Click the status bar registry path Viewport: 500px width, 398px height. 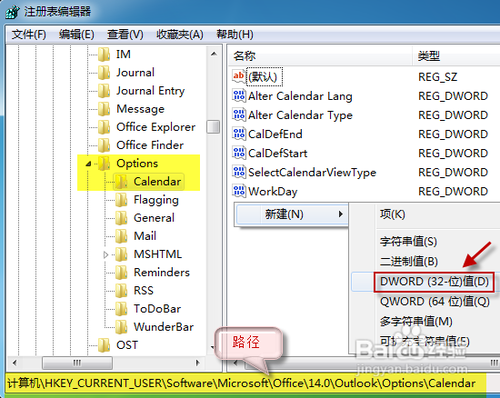(241, 383)
